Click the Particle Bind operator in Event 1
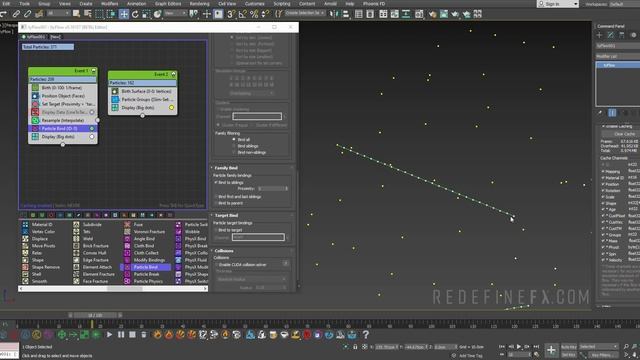 coord(63,129)
